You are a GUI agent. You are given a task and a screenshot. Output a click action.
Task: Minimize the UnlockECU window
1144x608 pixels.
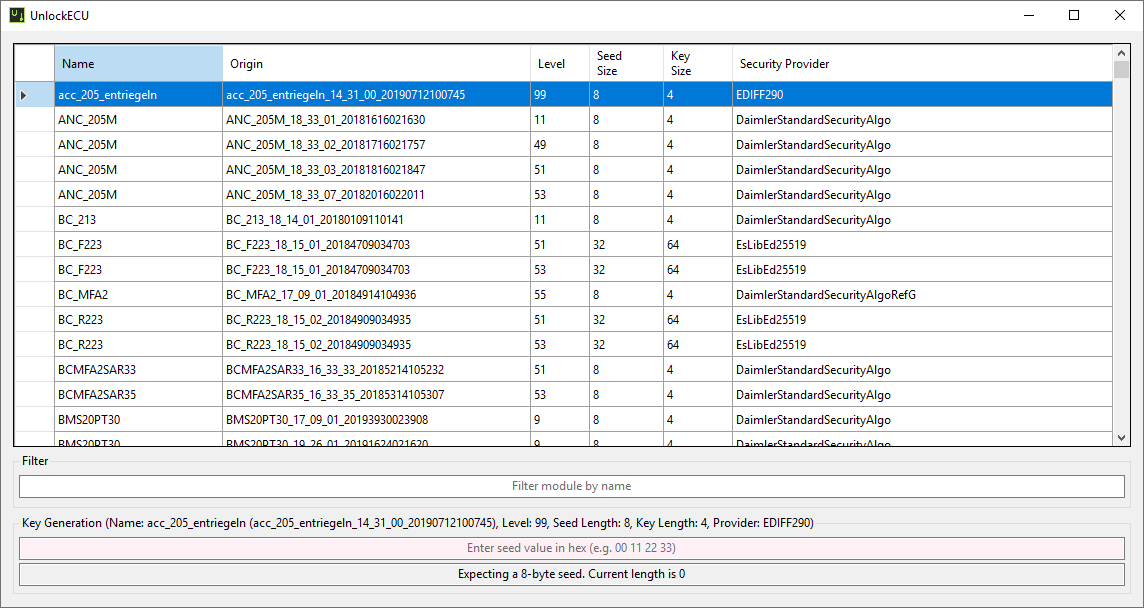tap(1029, 15)
